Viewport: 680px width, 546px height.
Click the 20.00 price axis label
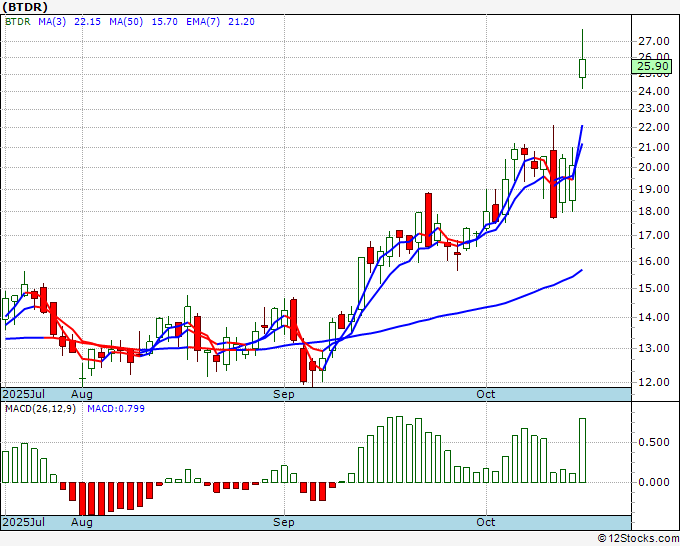(654, 167)
